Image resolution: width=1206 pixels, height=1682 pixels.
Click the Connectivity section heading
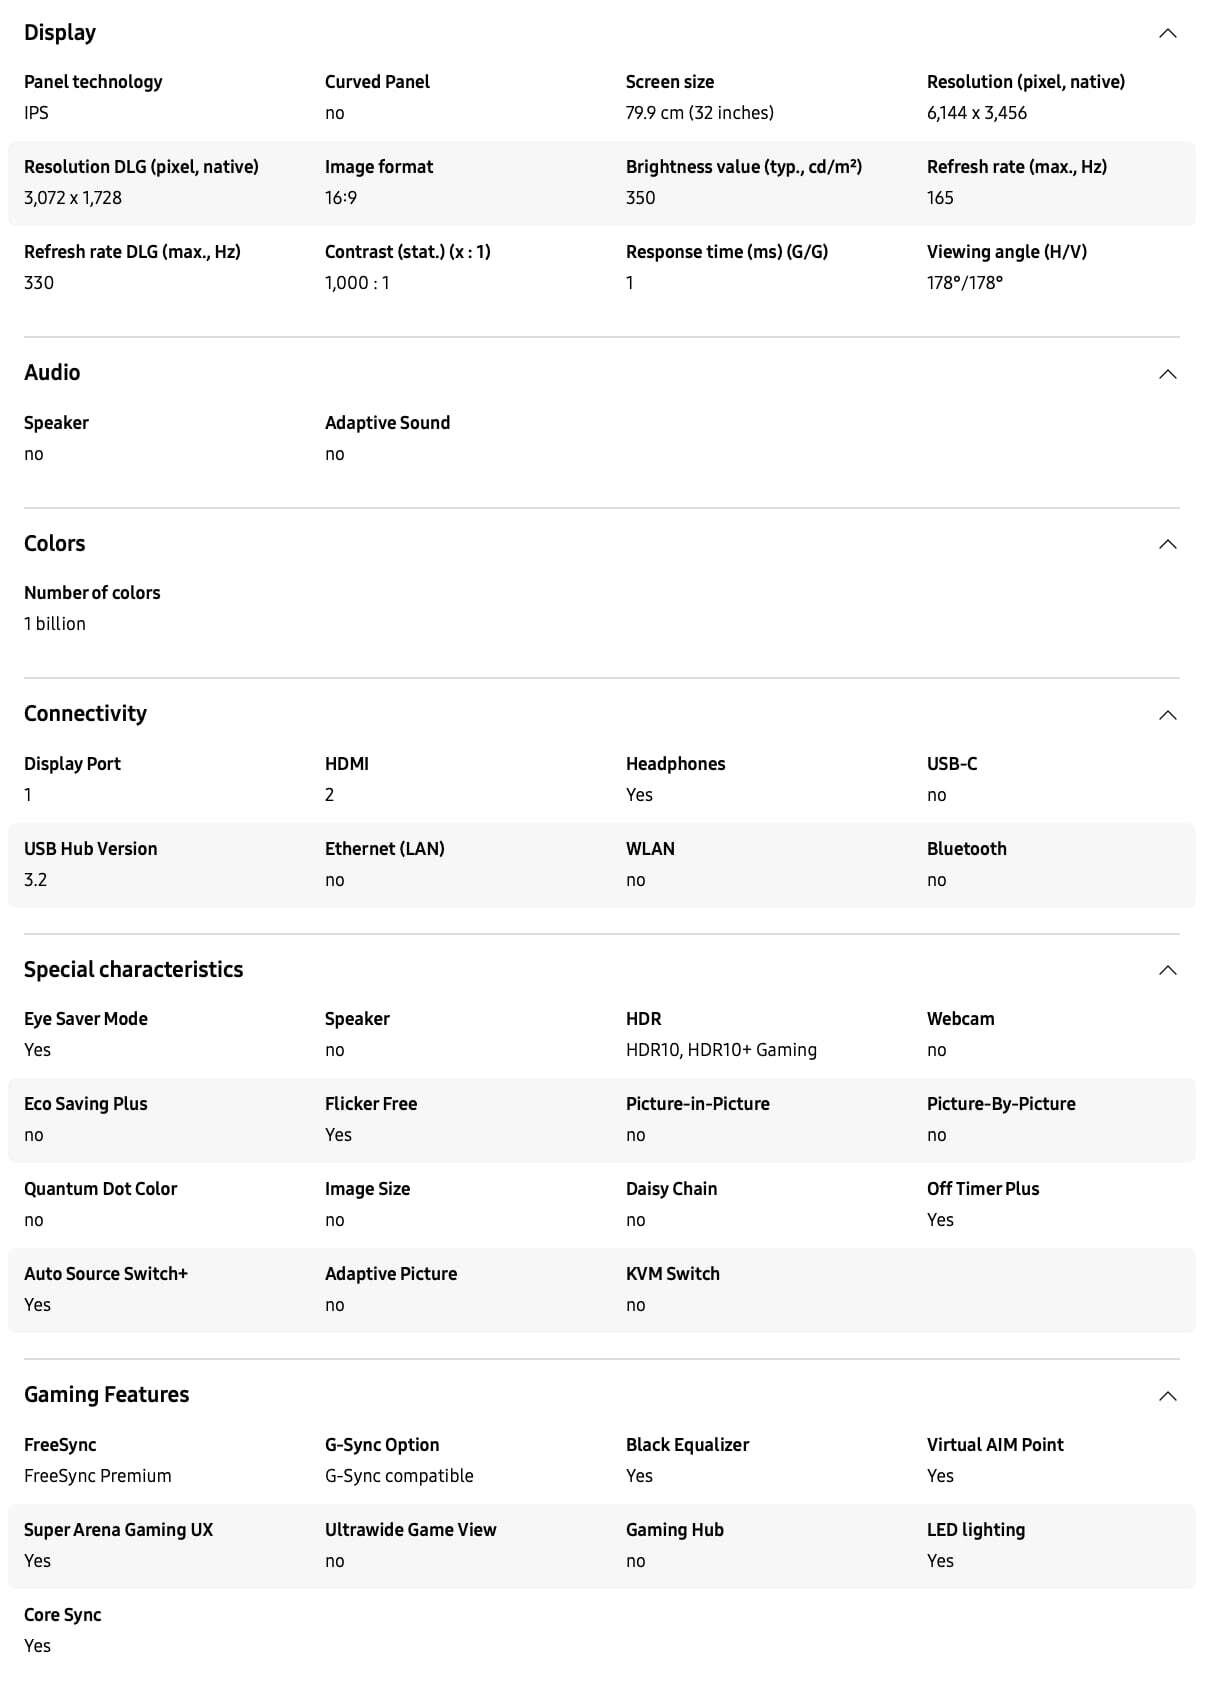85,714
